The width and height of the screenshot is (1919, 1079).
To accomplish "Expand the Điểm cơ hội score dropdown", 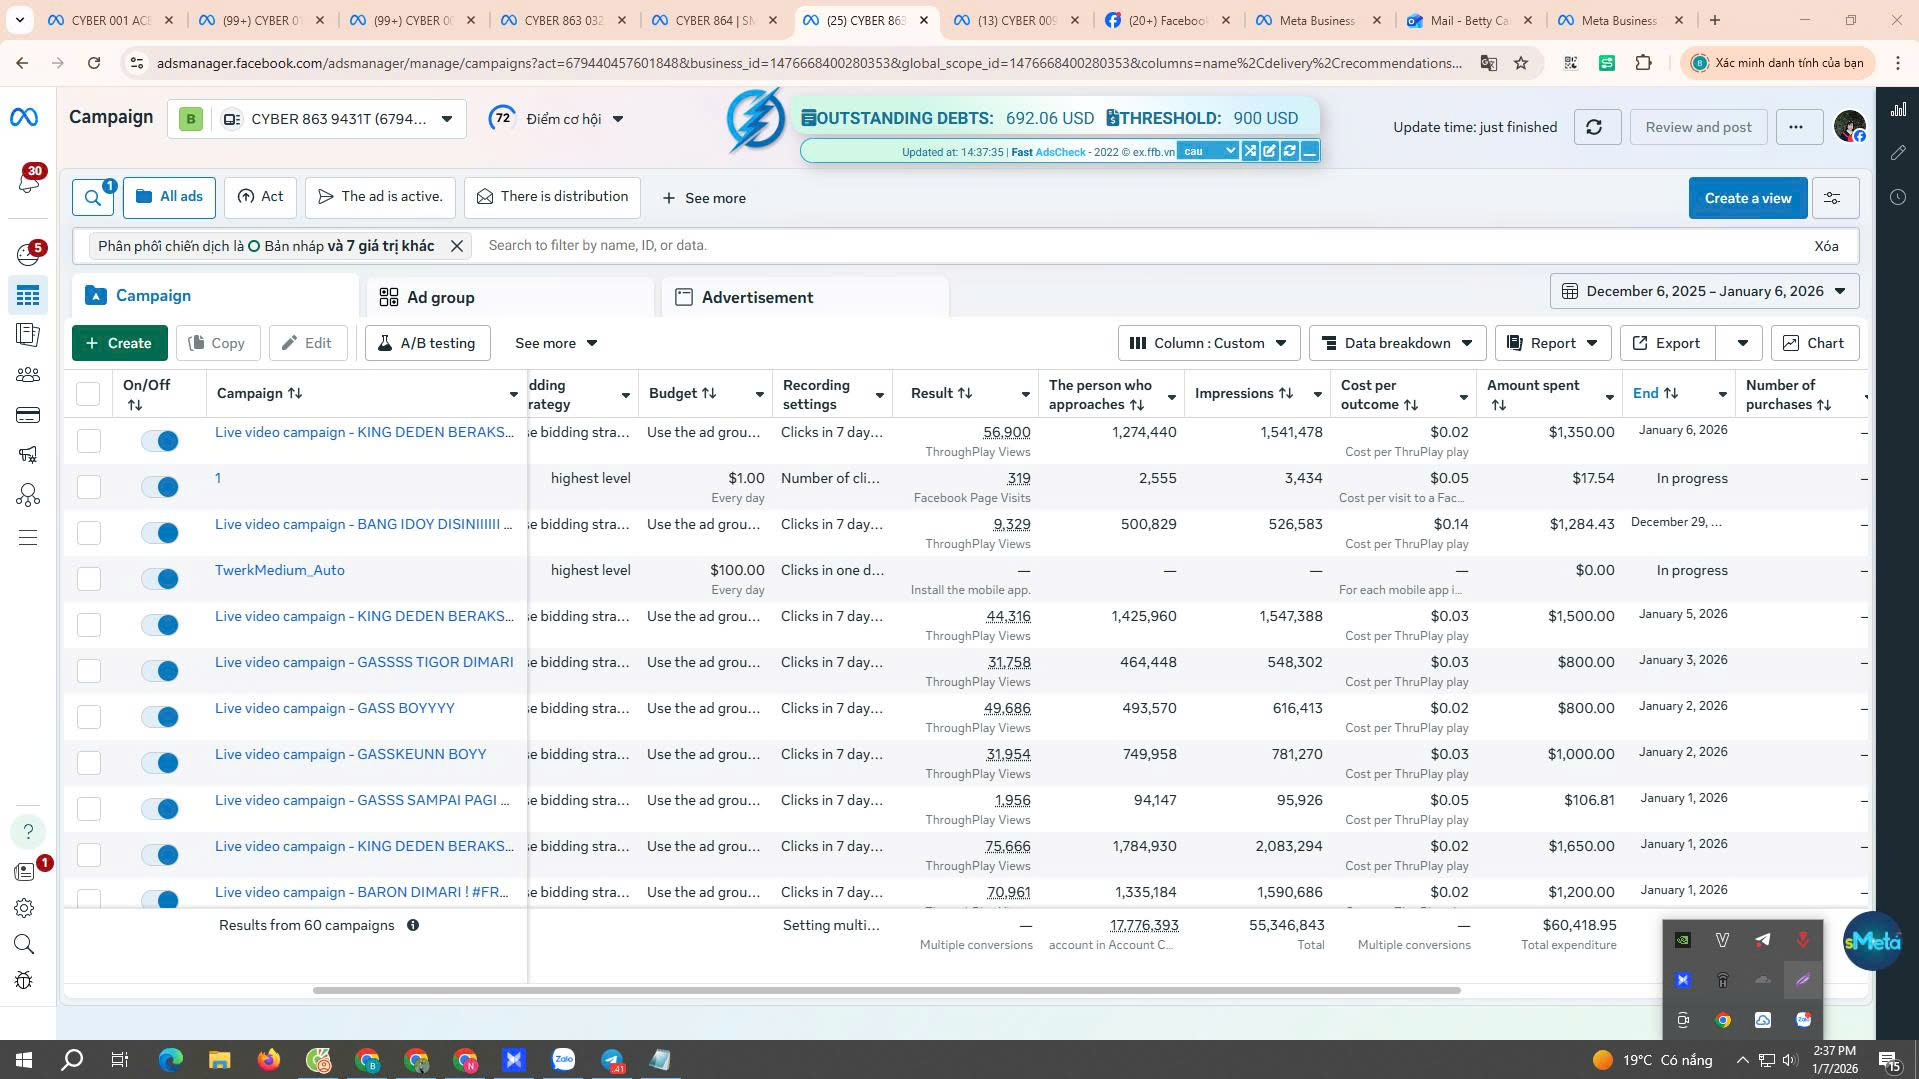I will tap(556, 119).
